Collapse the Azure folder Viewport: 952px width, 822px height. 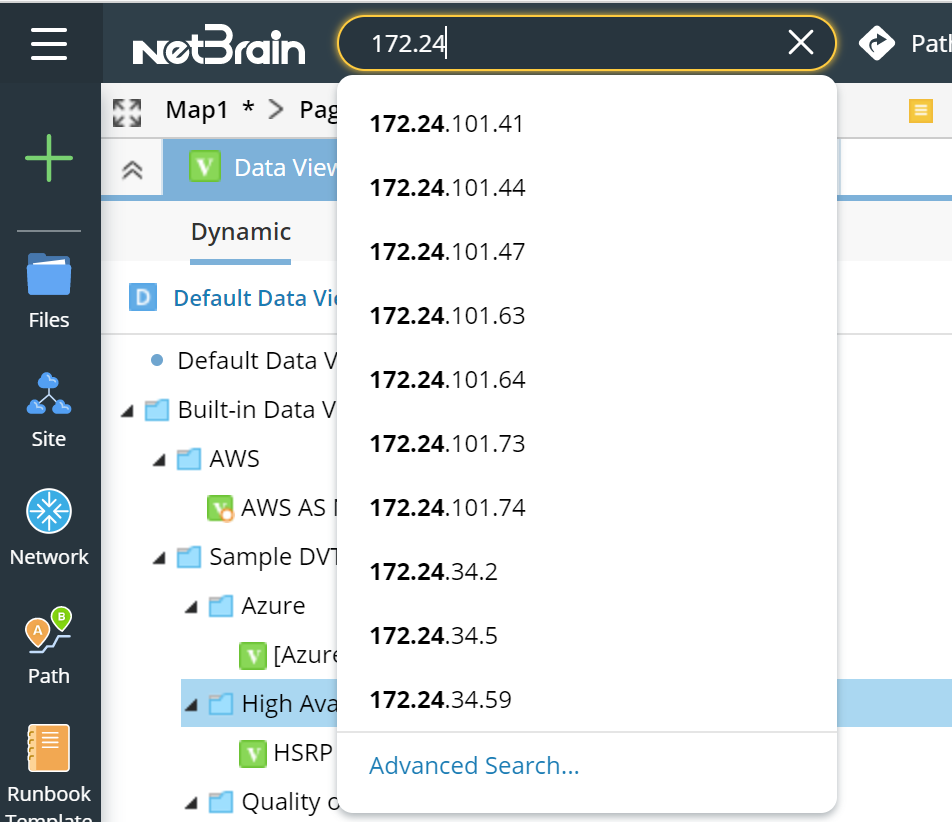pyautogui.click(x=191, y=607)
